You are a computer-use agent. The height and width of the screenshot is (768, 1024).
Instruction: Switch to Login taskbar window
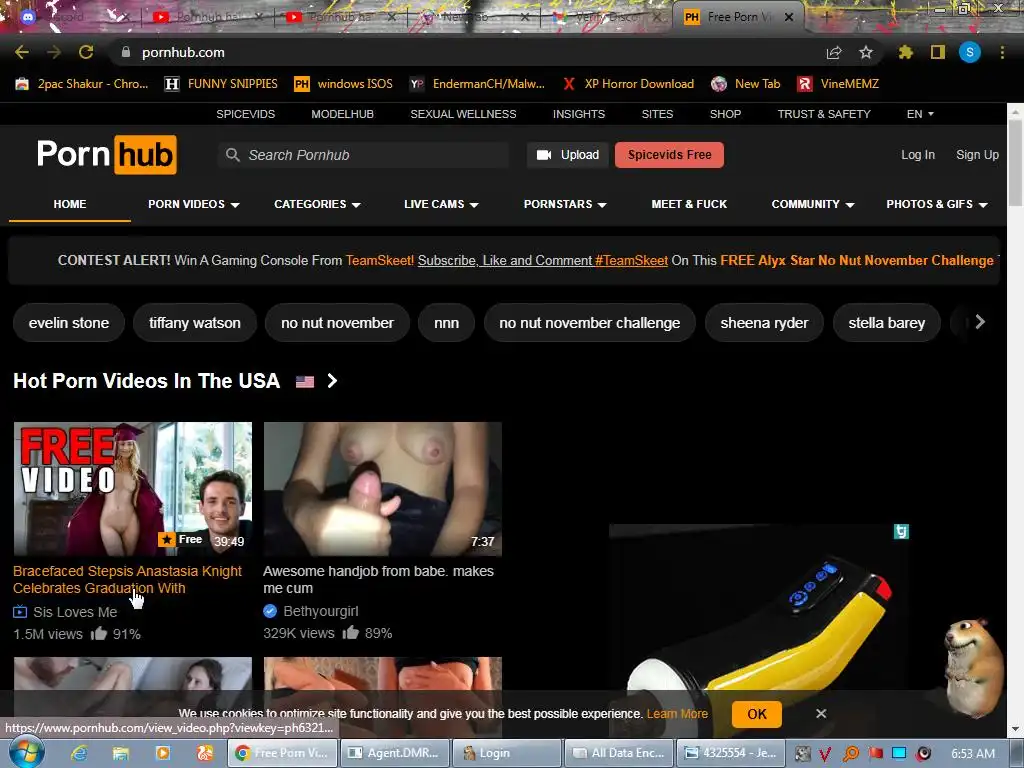click(507, 753)
